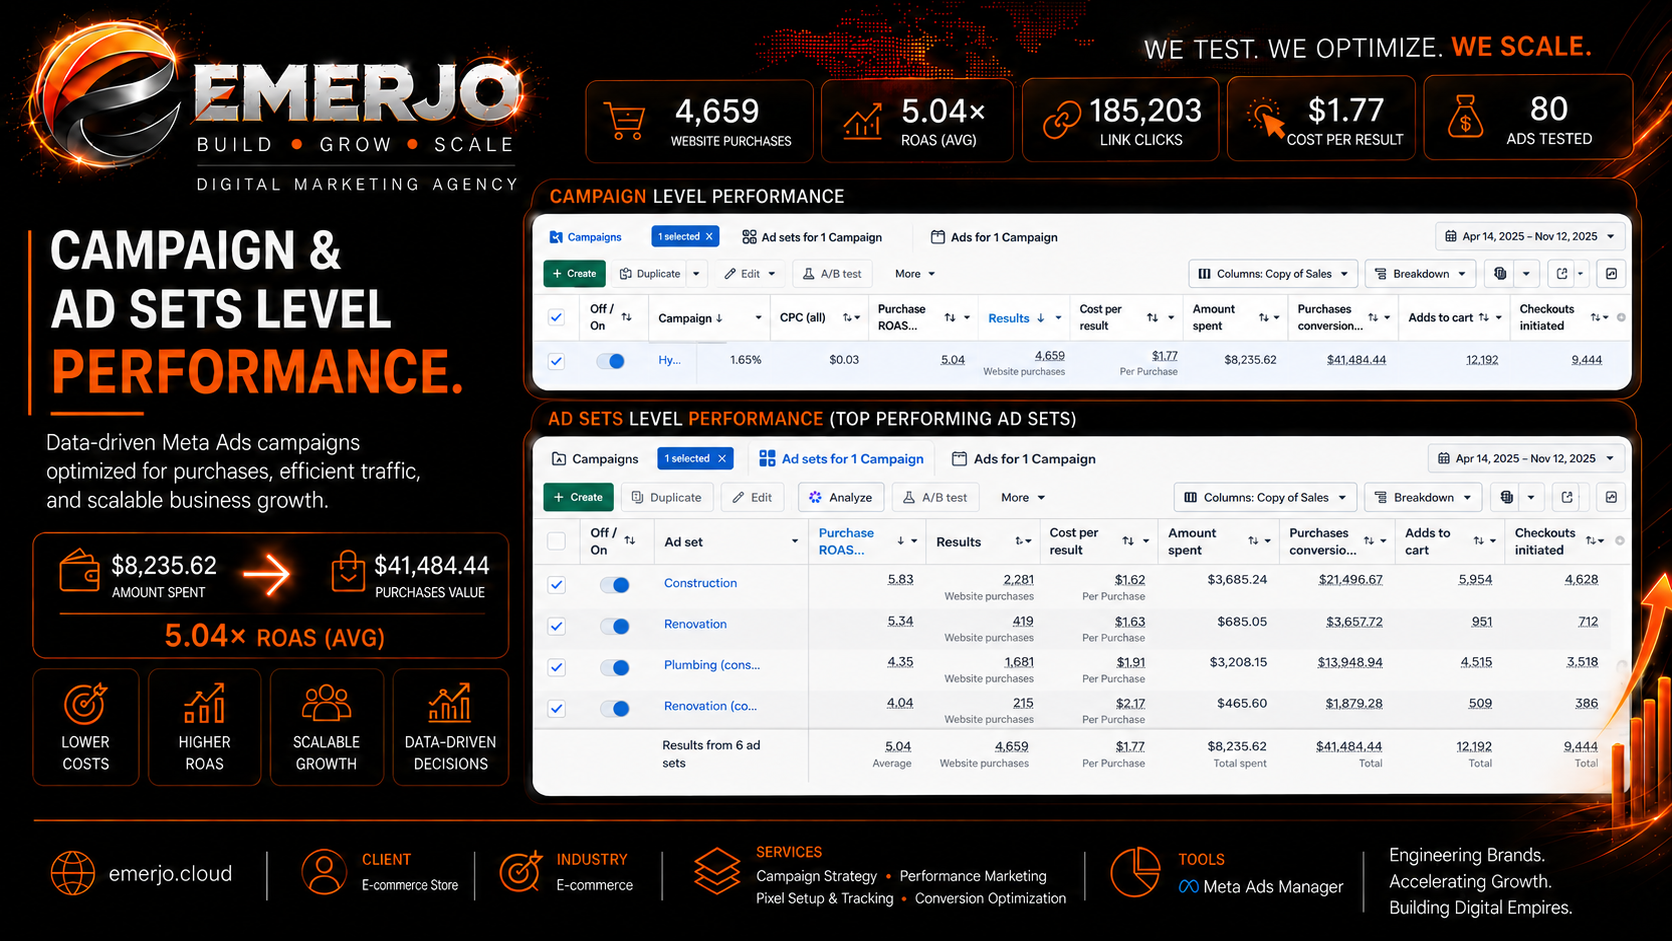Open date range dropdown in campaign panel
This screenshot has width=1672, height=941.
click(1530, 237)
